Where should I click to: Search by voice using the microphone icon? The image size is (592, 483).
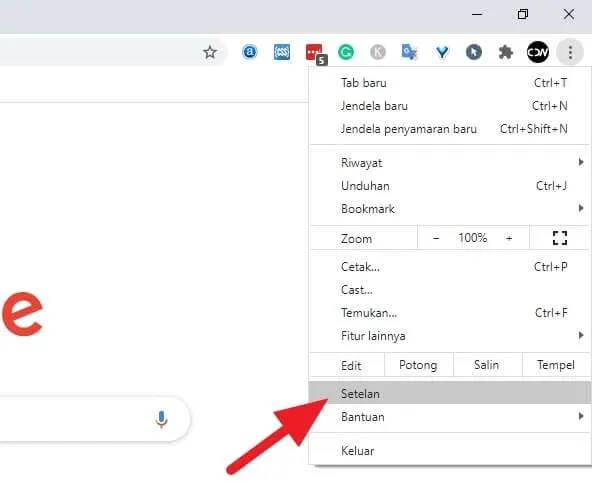(x=161, y=419)
